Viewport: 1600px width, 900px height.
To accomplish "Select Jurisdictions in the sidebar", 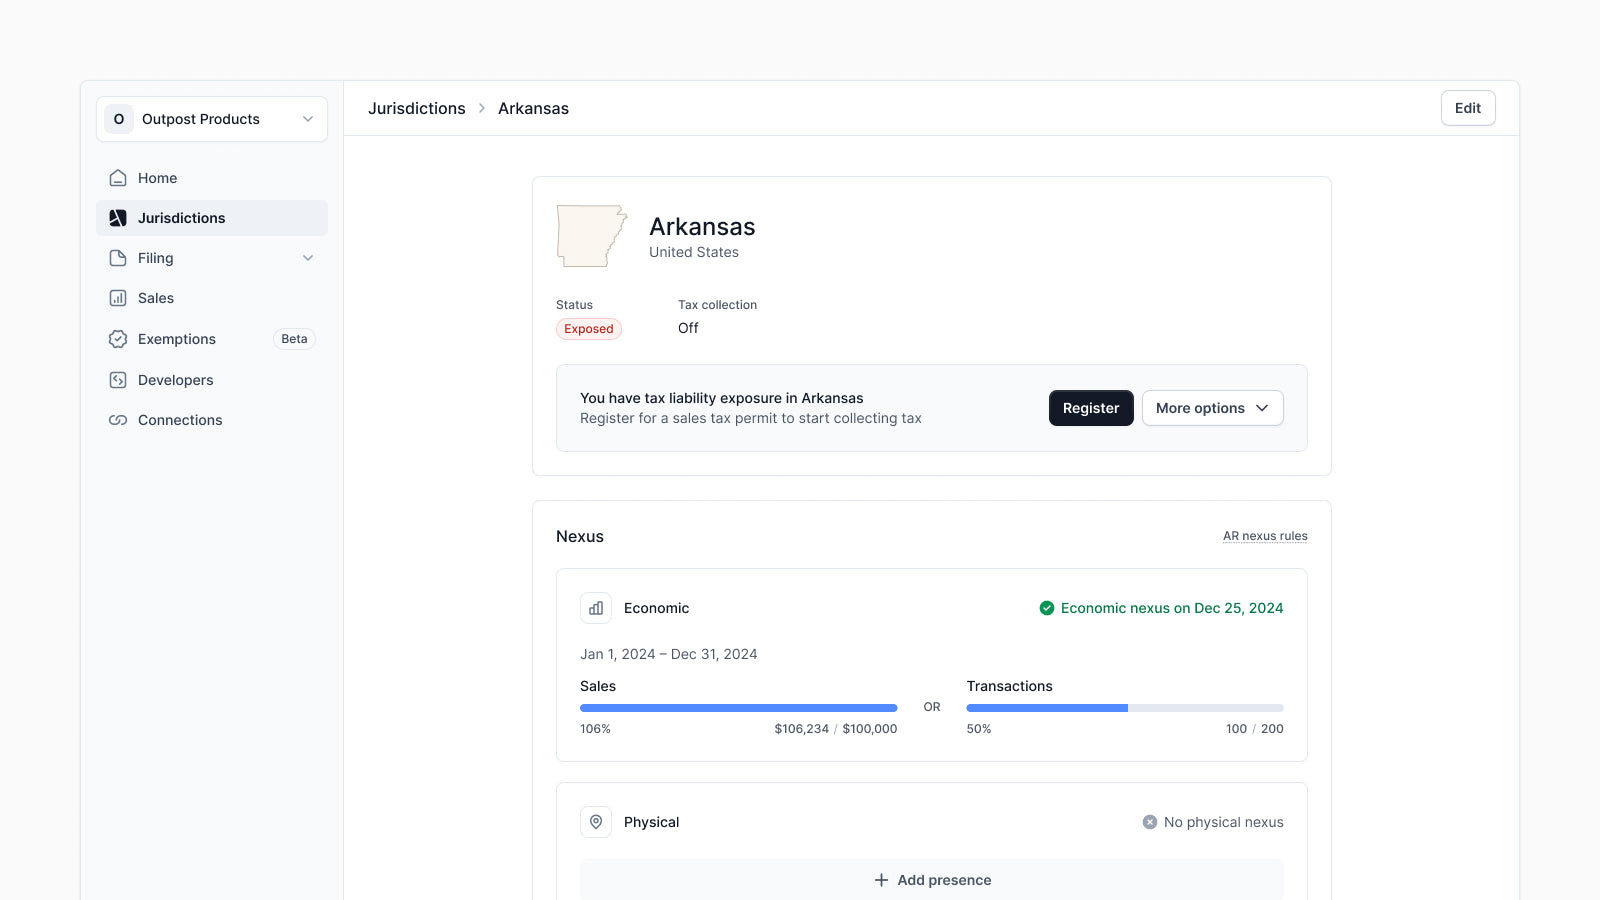I will pyautogui.click(x=212, y=218).
